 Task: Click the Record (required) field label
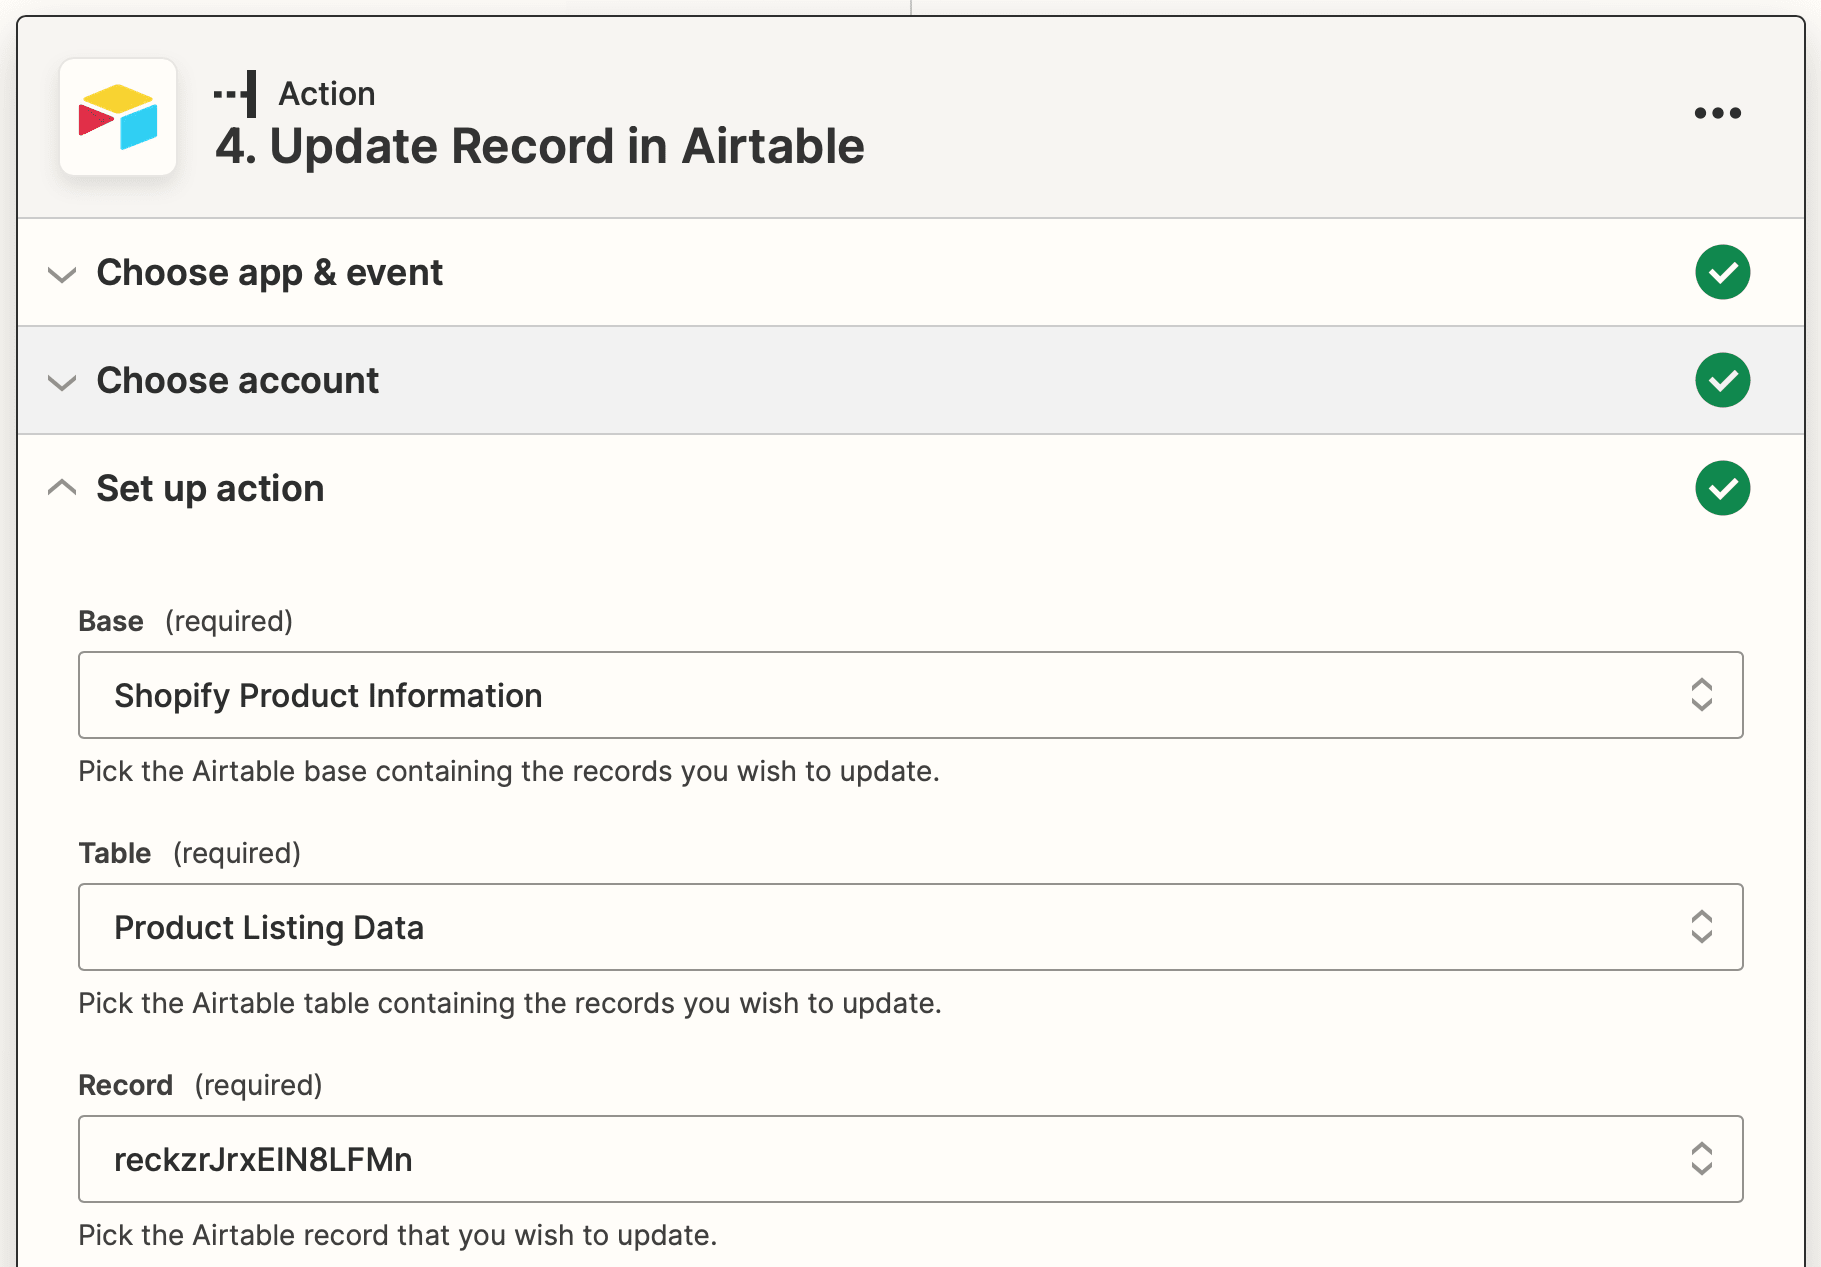[200, 1085]
